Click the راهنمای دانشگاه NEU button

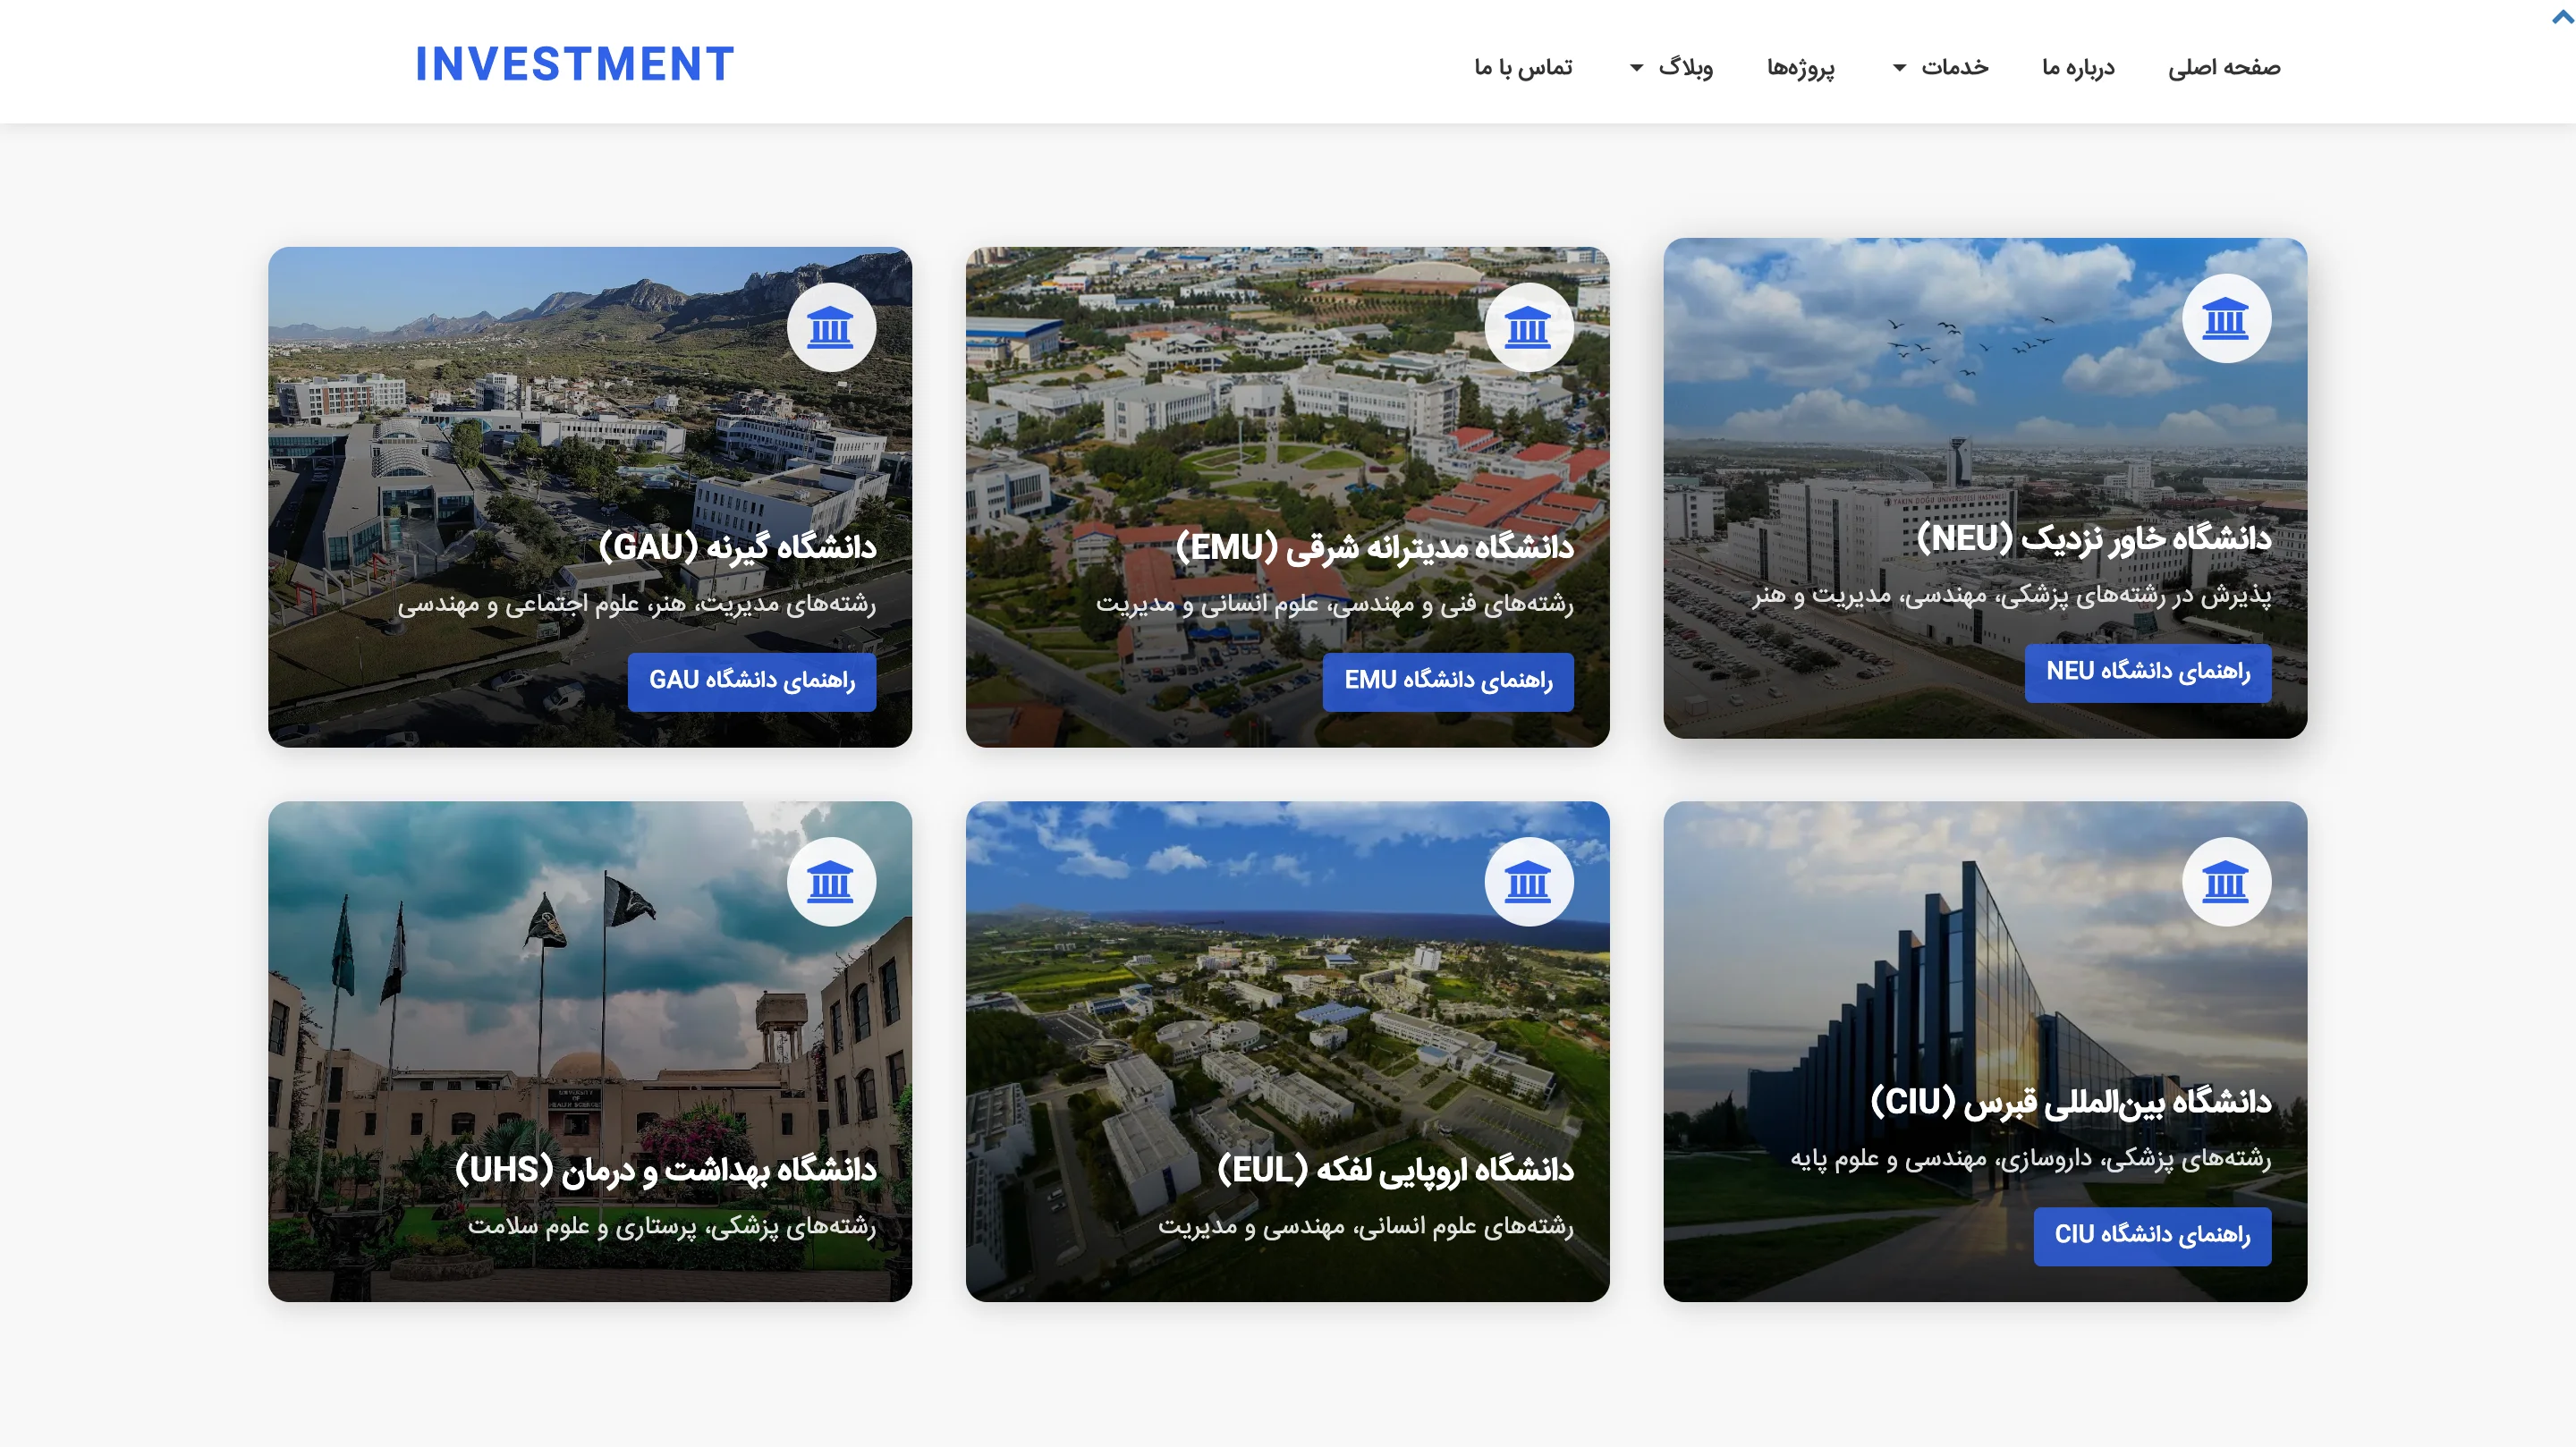click(x=2148, y=672)
